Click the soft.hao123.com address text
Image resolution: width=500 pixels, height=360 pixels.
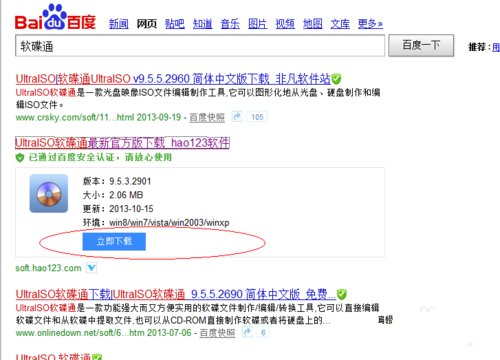48,268
